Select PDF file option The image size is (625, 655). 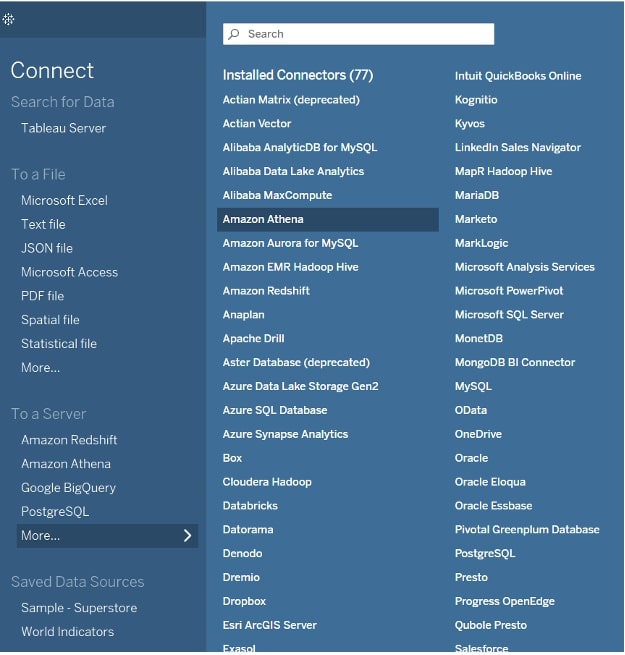pos(43,296)
